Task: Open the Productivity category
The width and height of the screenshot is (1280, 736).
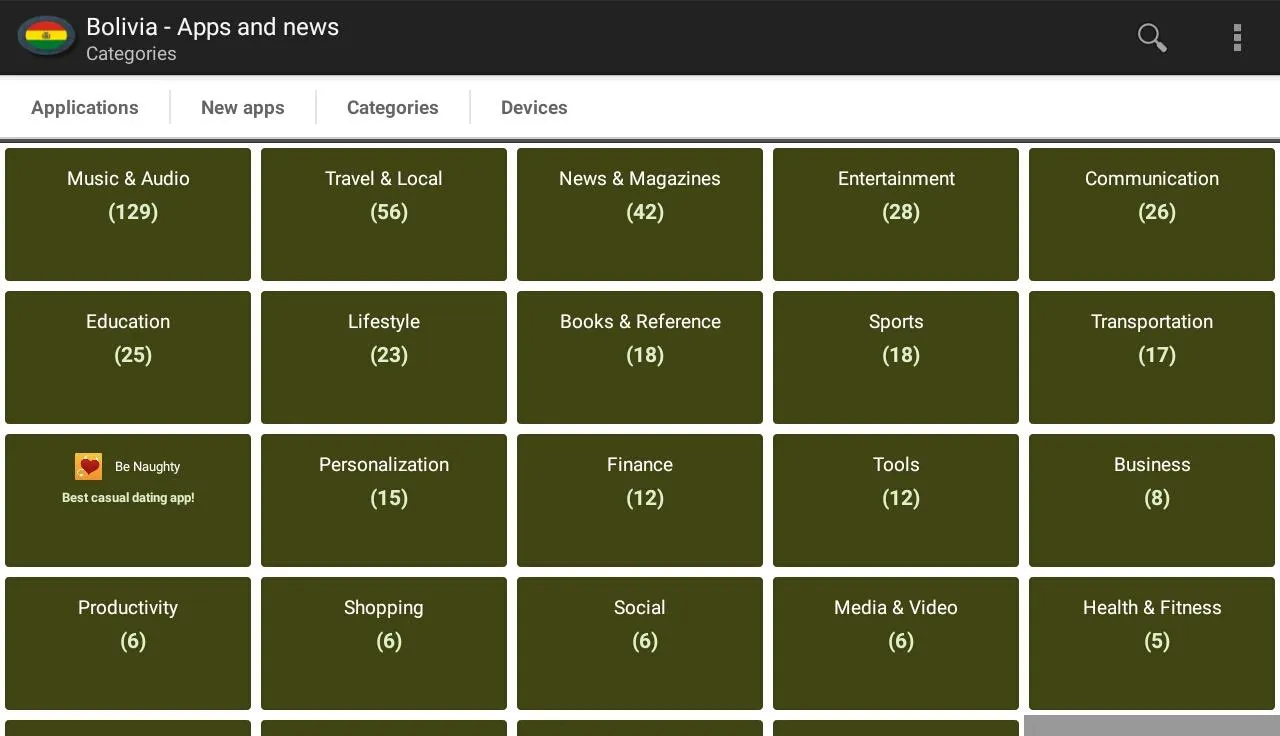Action: click(x=128, y=643)
